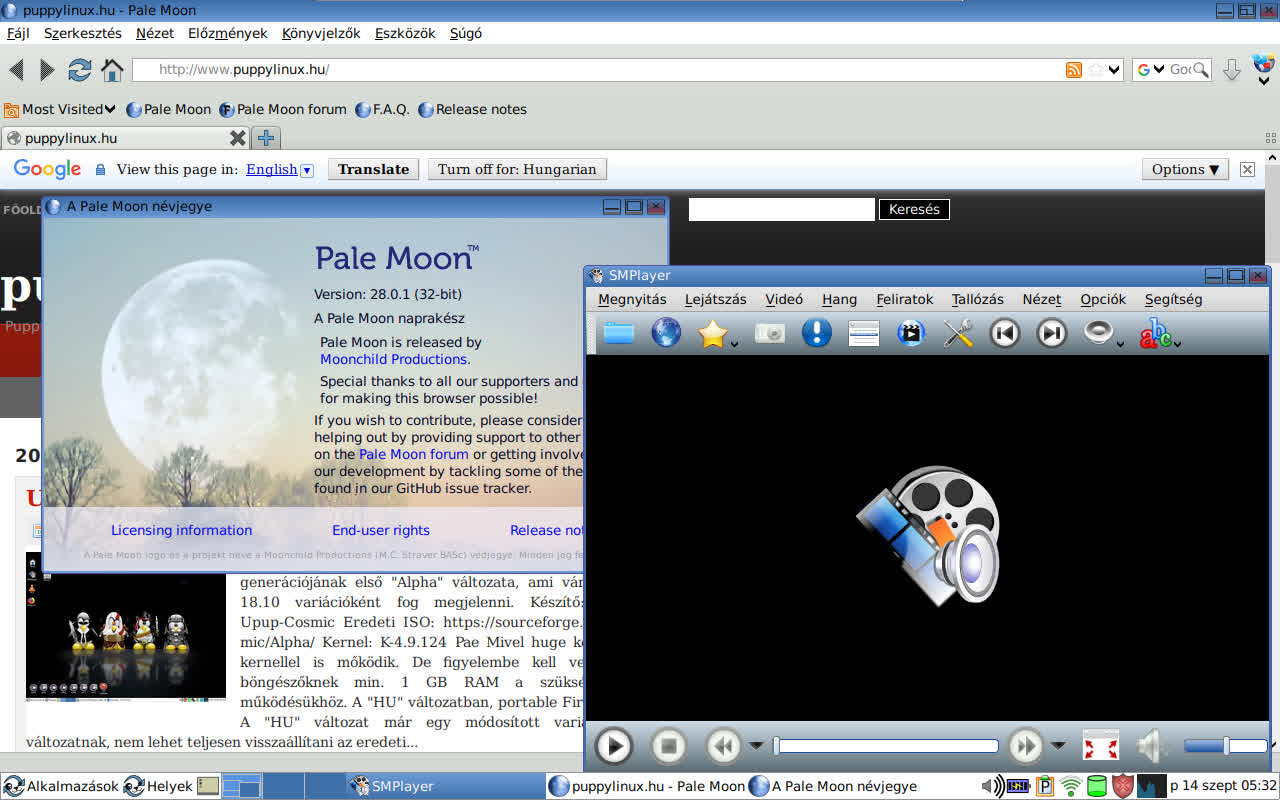The height and width of the screenshot is (800, 1280).
Task: Fast forward in SMPlayer
Action: coord(1026,746)
